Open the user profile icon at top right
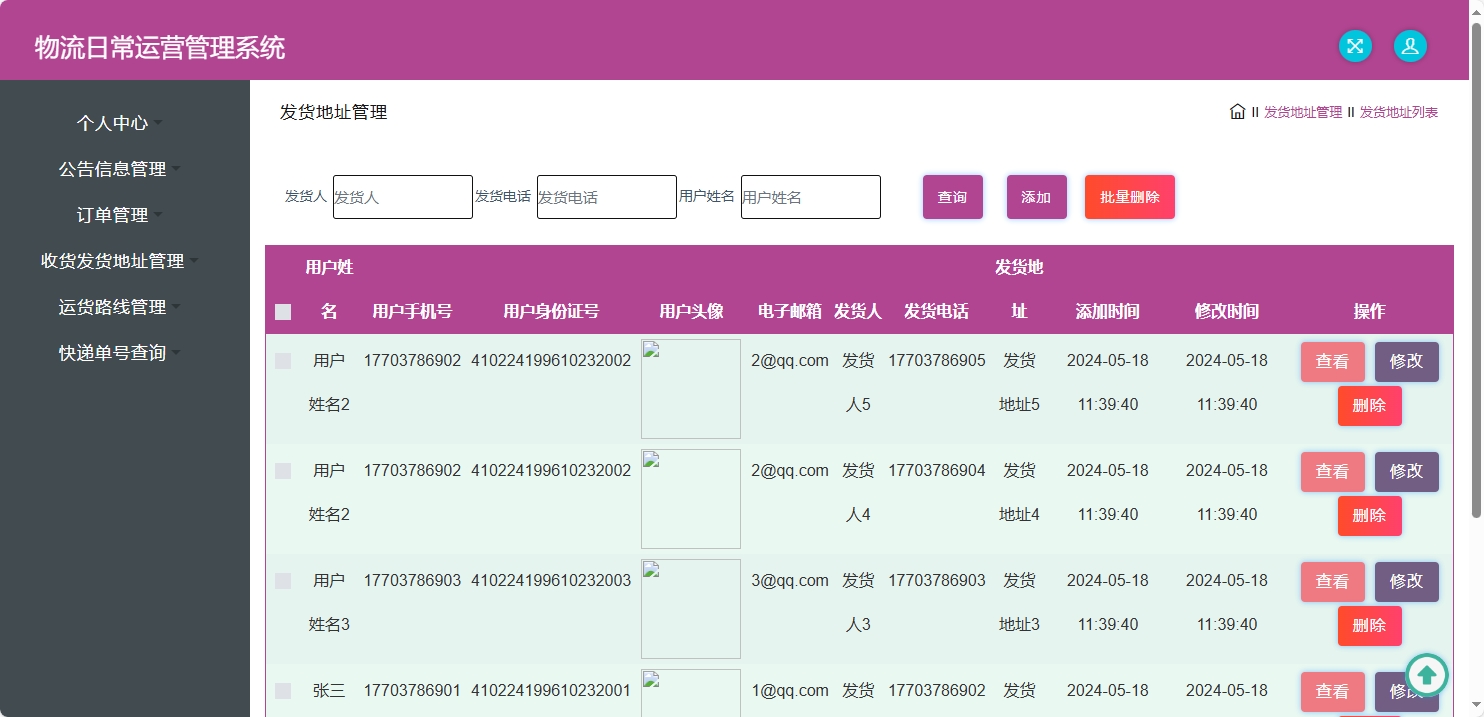This screenshot has height=717, width=1484. (x=1410, y=46)
